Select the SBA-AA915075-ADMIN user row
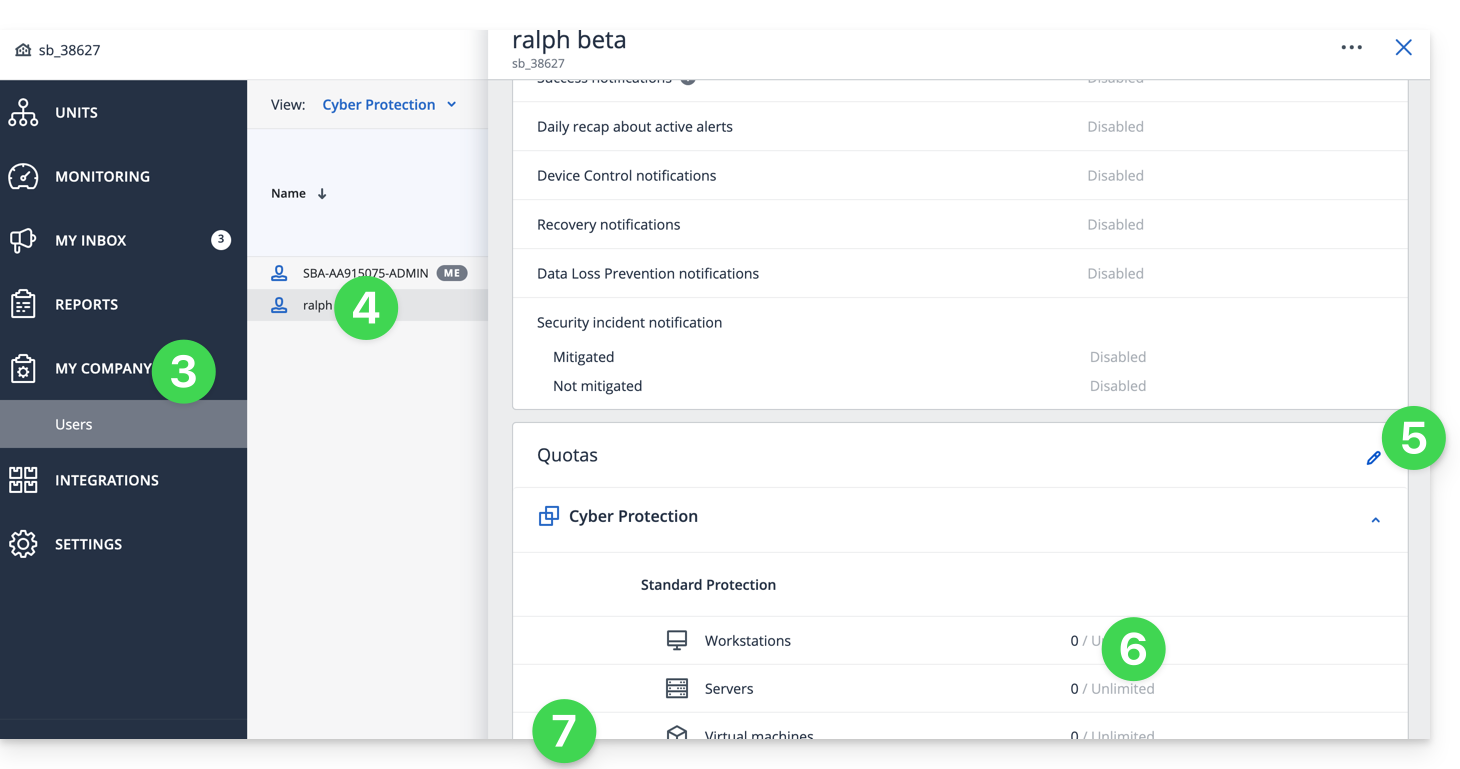 (x=365, y=273)
